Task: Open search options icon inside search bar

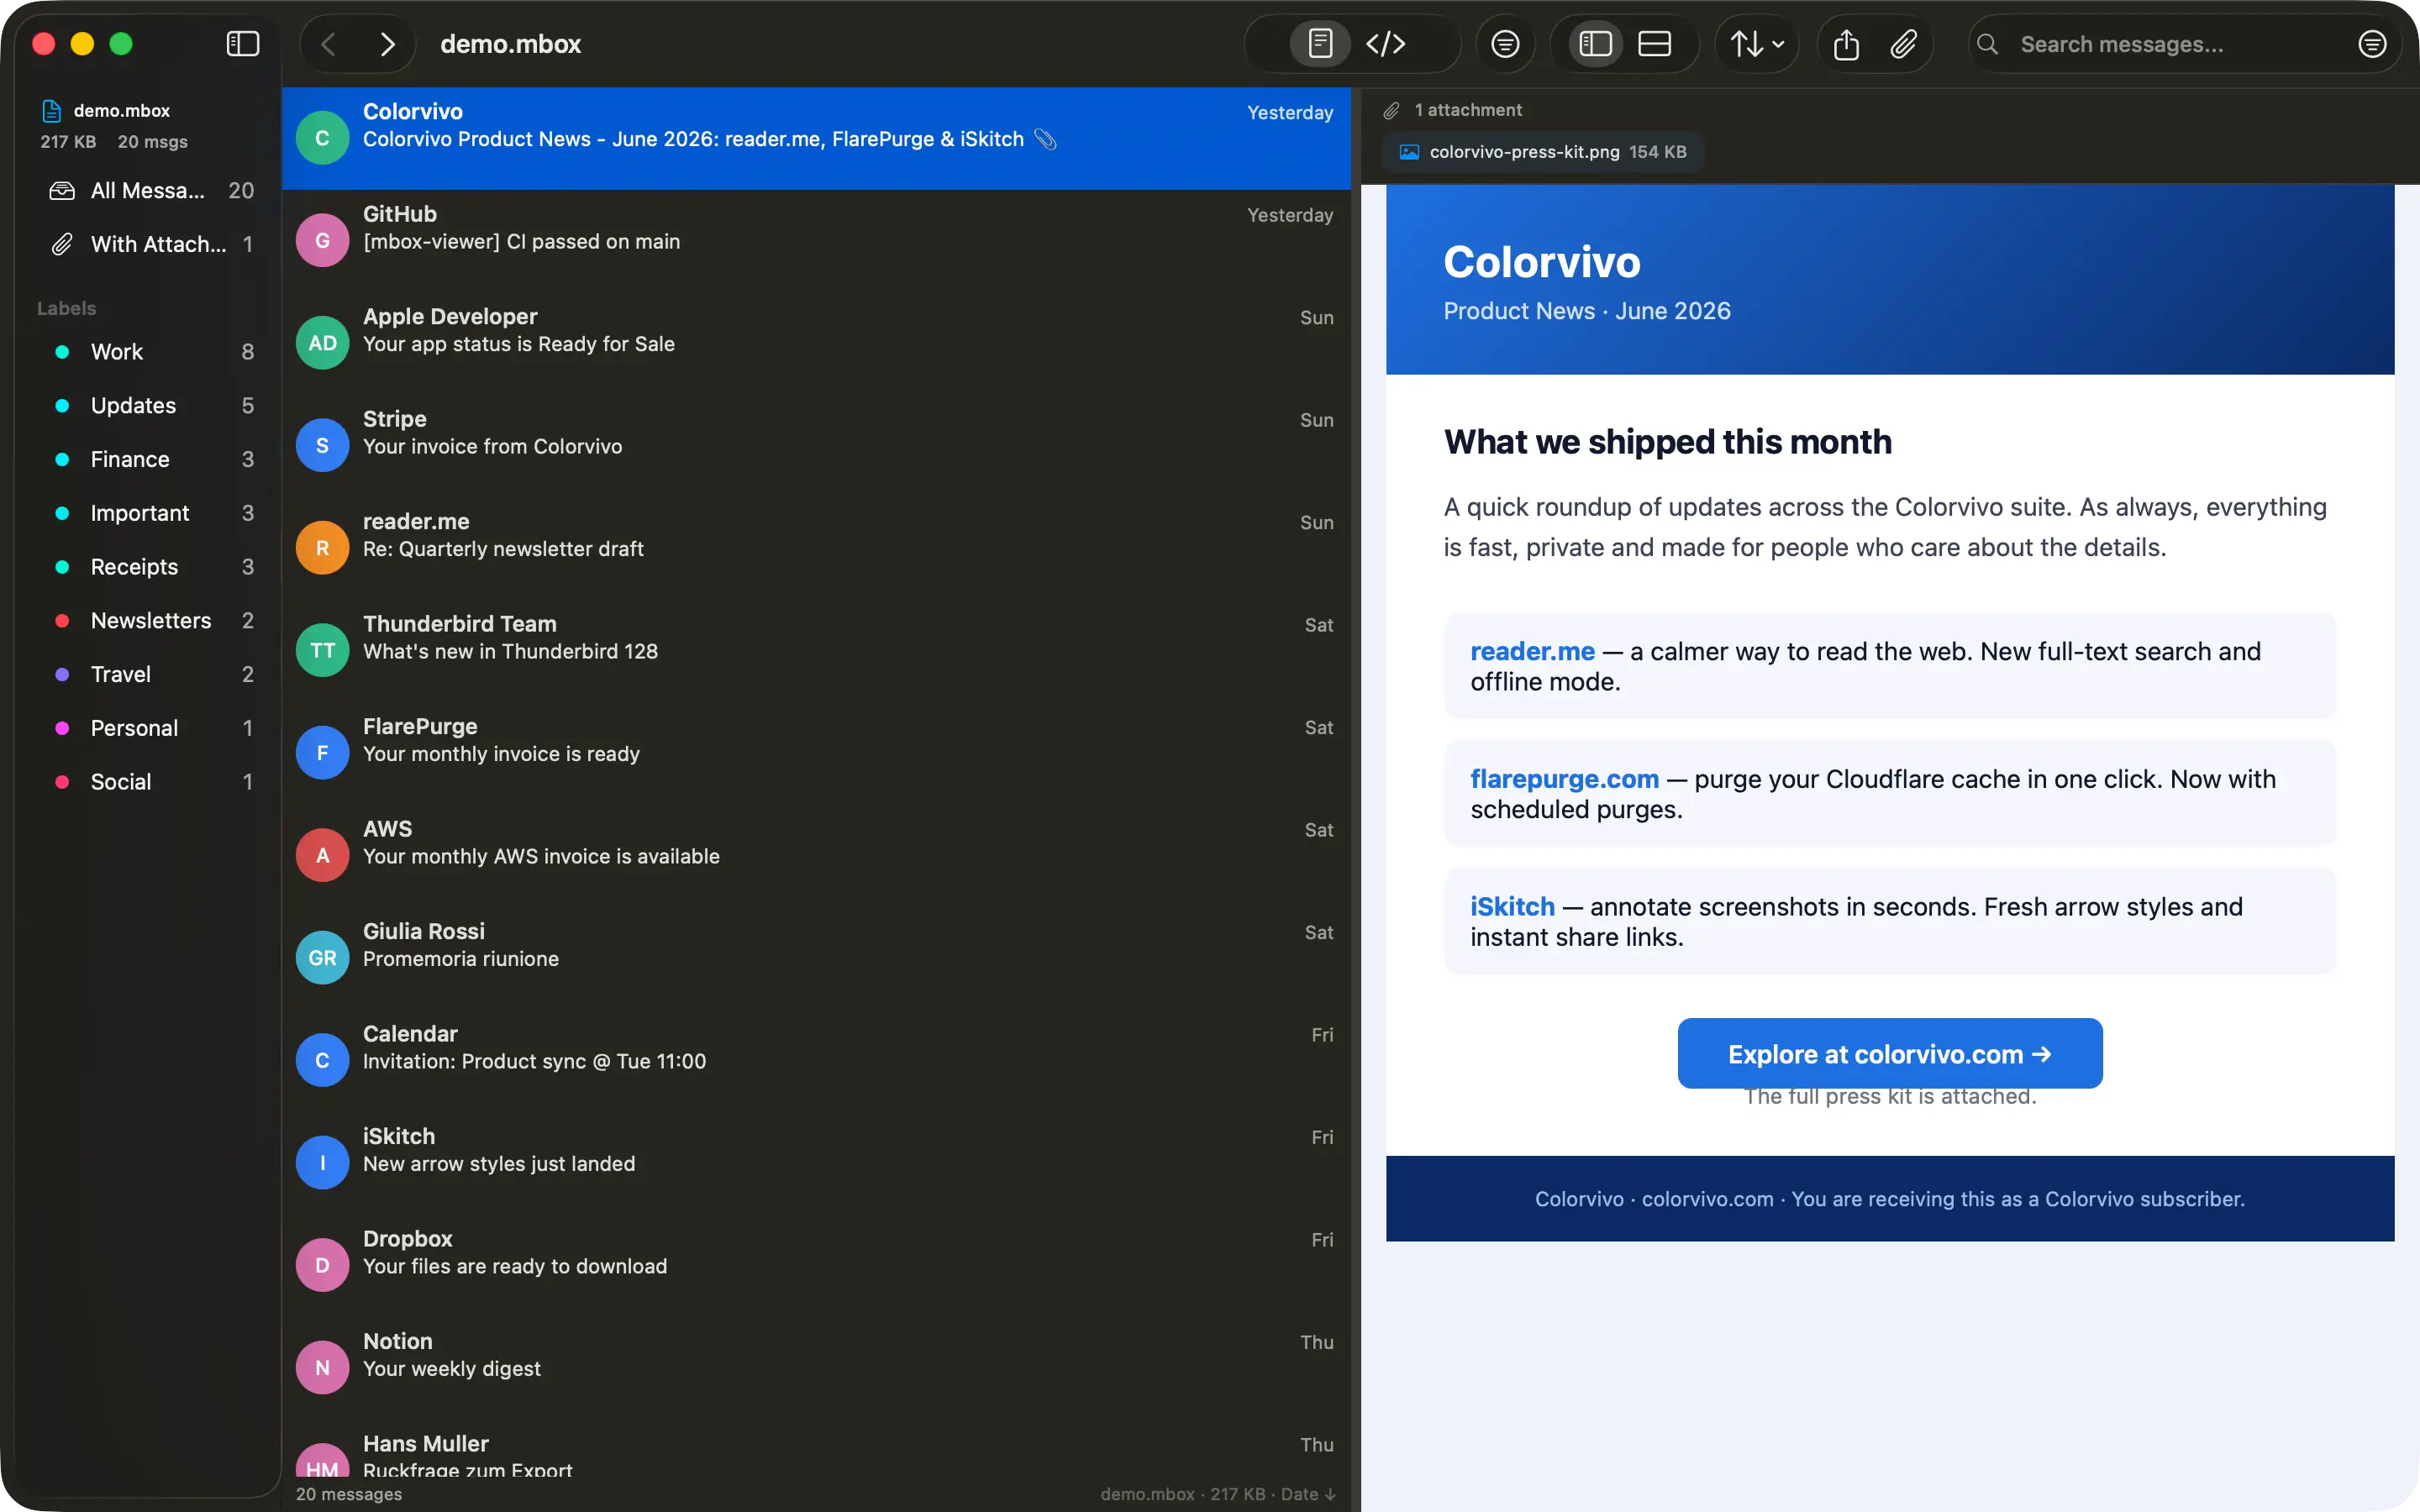Action: [2372, 44]
